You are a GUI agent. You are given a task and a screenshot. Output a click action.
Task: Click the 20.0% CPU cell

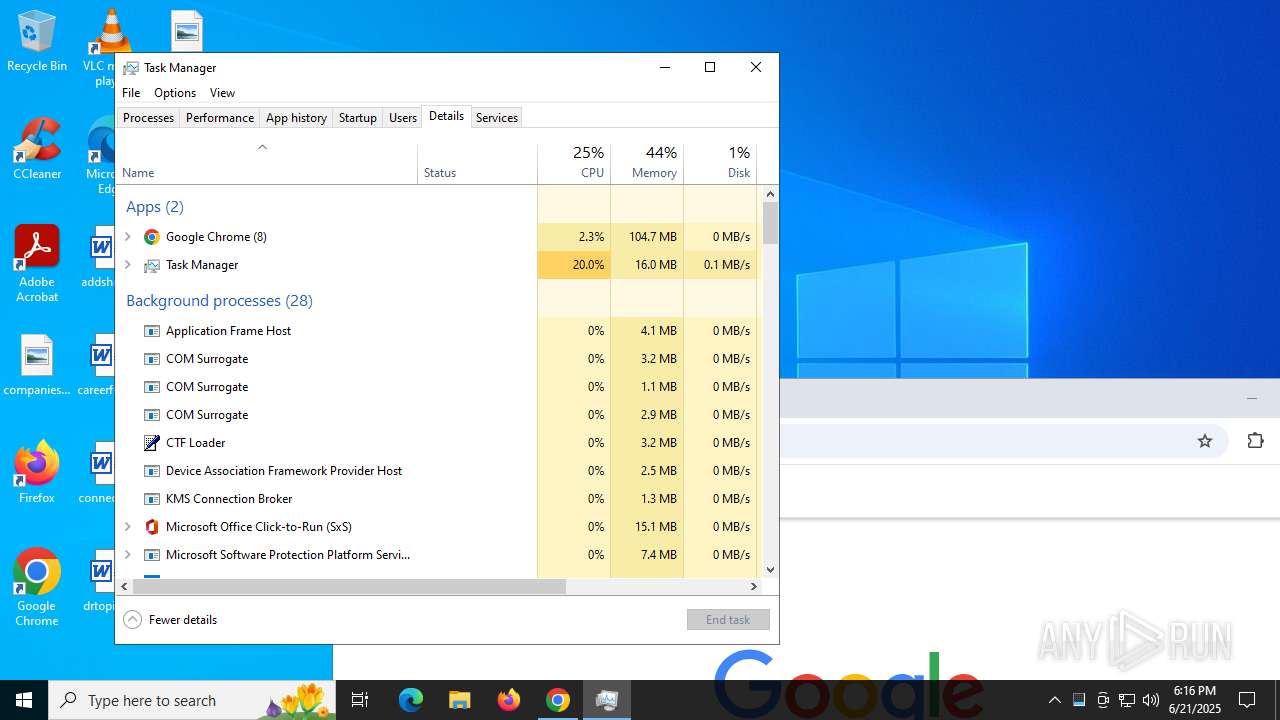pyautogui.click(x=574, y=265)
